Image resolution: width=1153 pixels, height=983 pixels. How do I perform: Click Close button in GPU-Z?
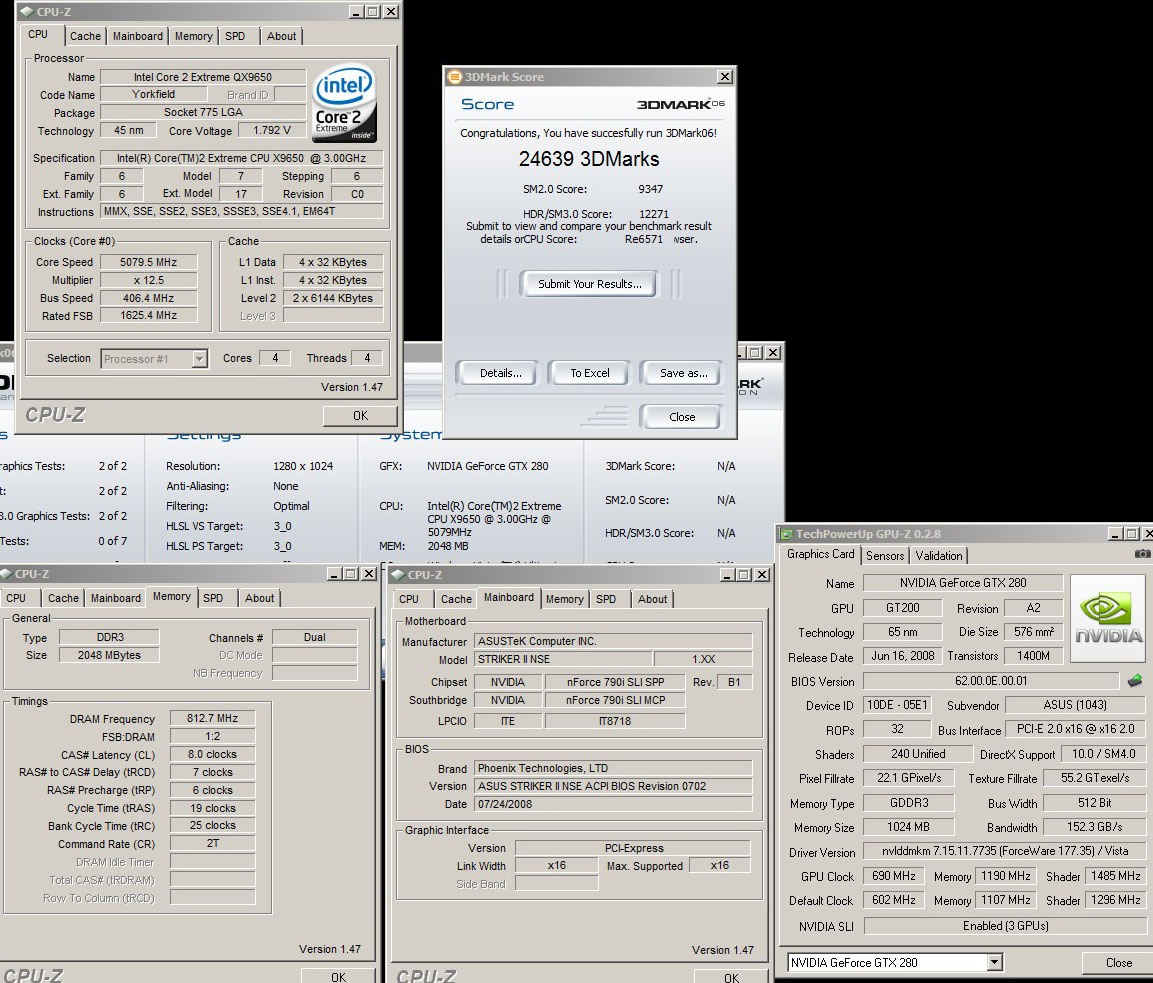(1118, 962)
